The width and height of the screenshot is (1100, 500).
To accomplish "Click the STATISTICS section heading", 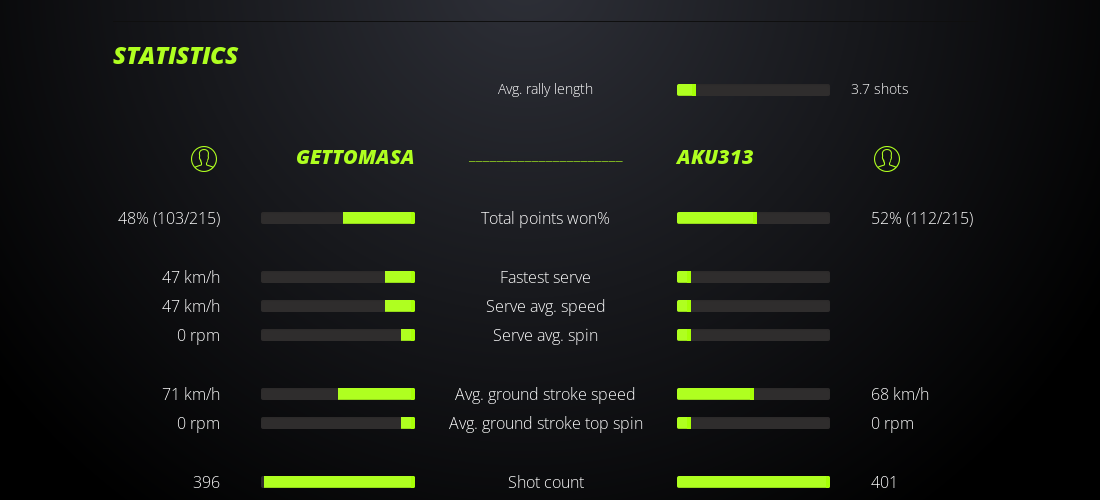I will point(175,56).
